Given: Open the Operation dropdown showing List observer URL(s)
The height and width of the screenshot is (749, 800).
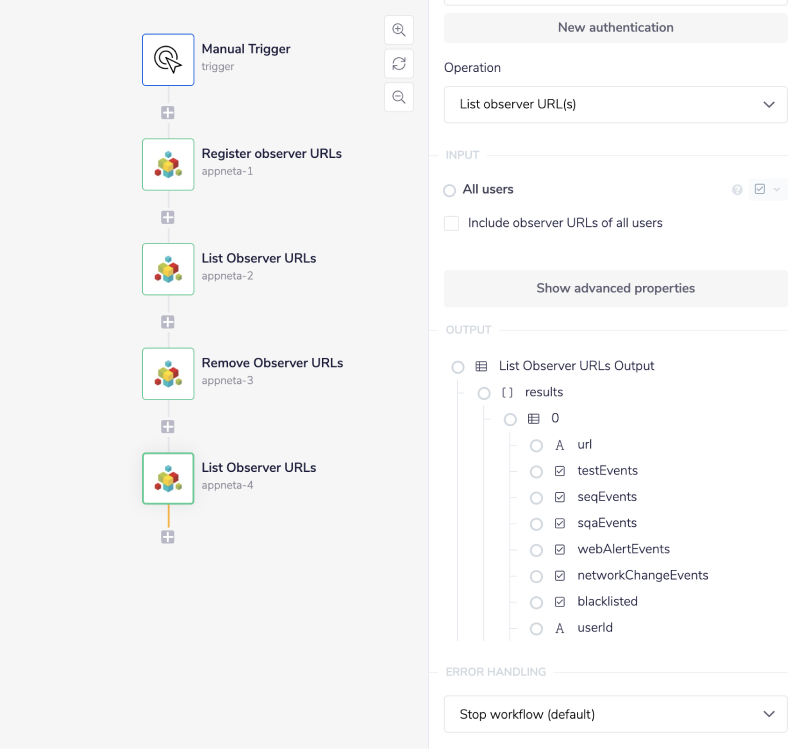Looking at the screenshot, I should tap(615, 104).
